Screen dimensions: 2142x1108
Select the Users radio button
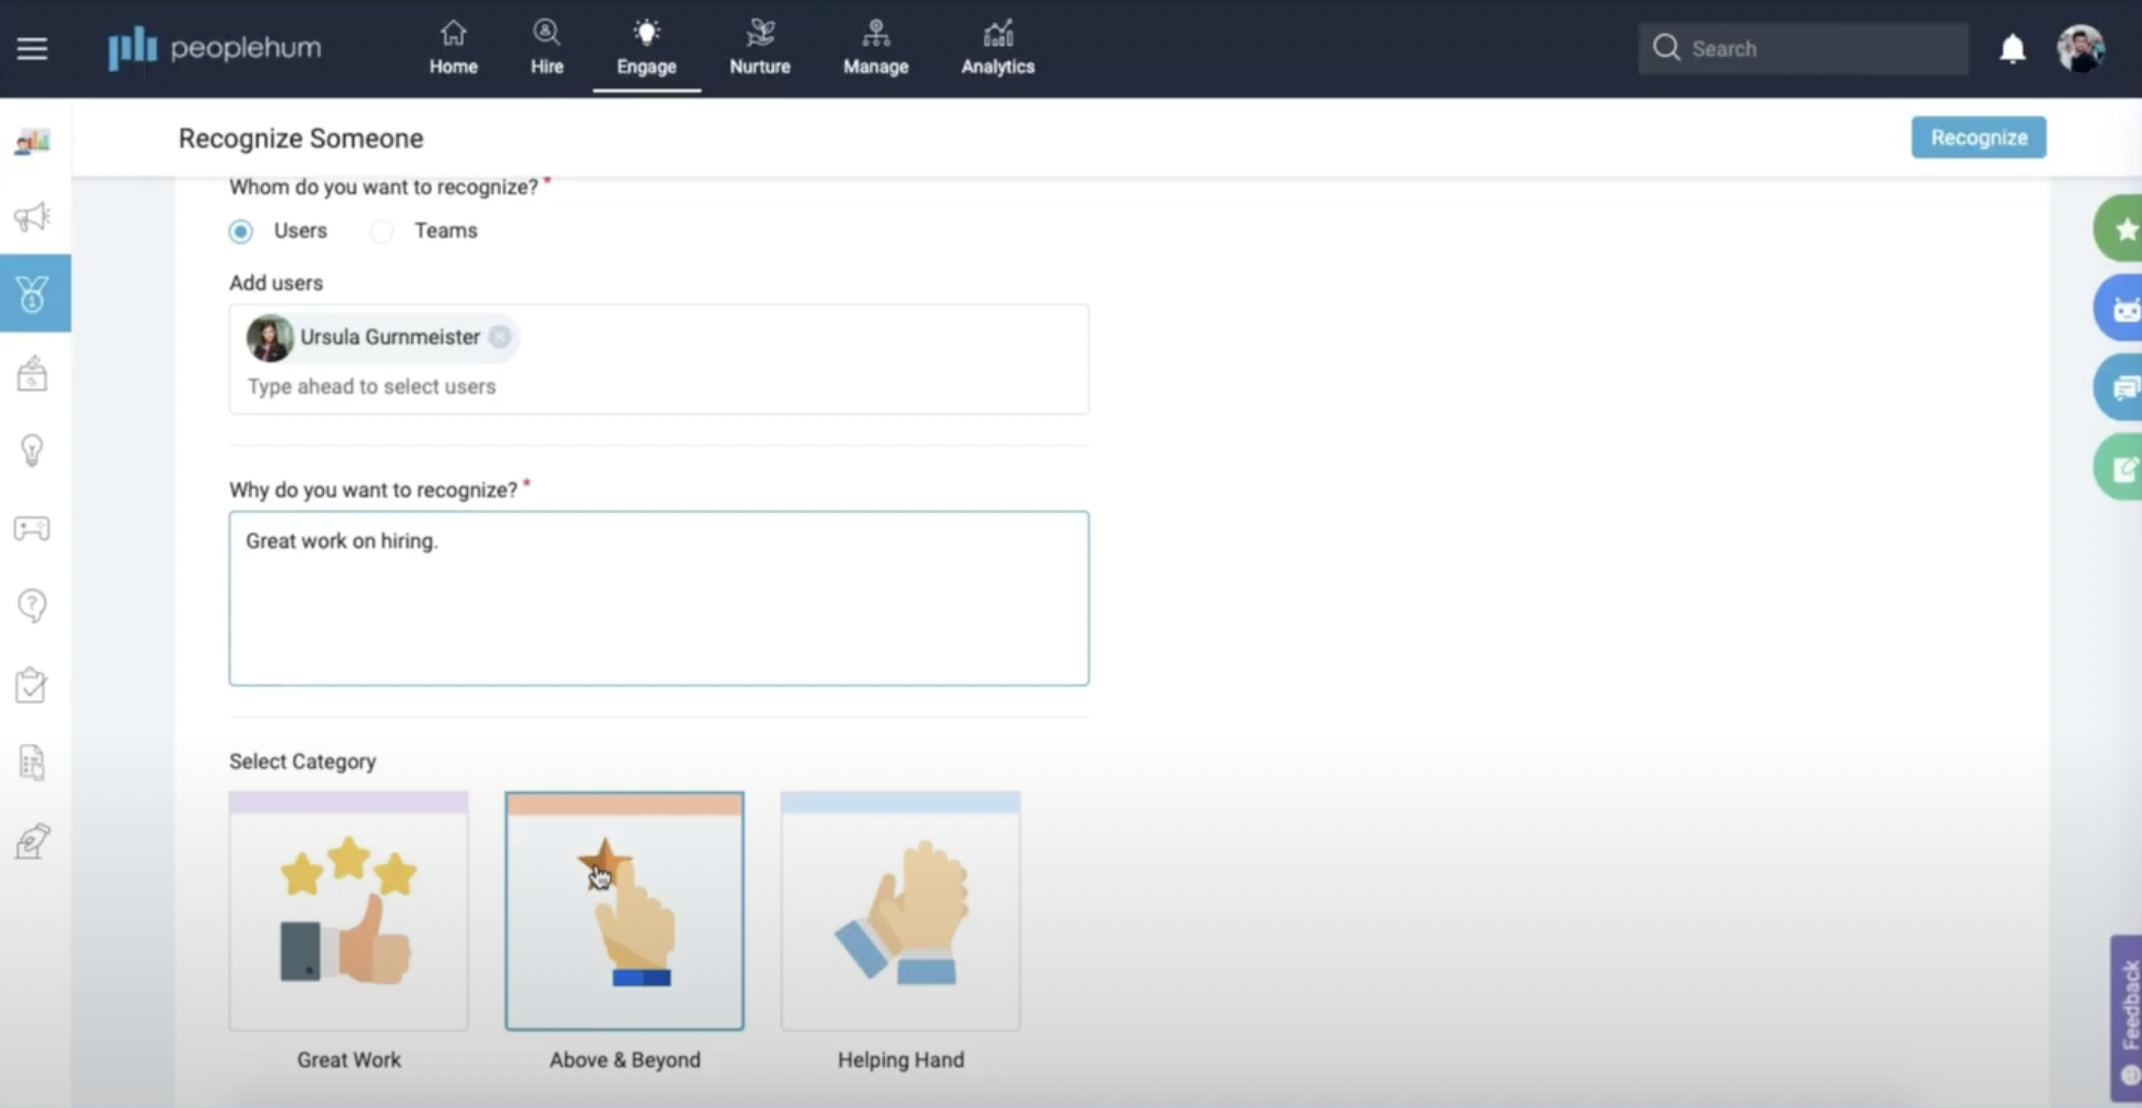click(241, 232)
